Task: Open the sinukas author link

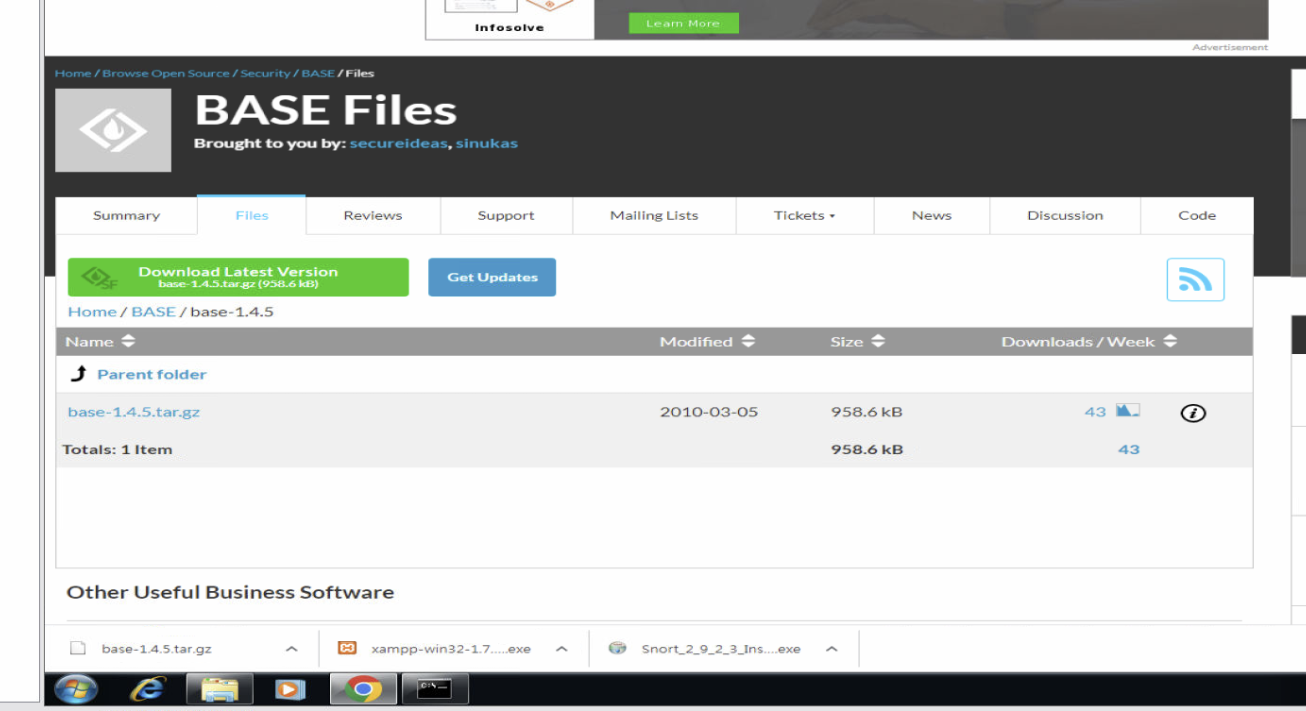Action: tap(487, 143)
